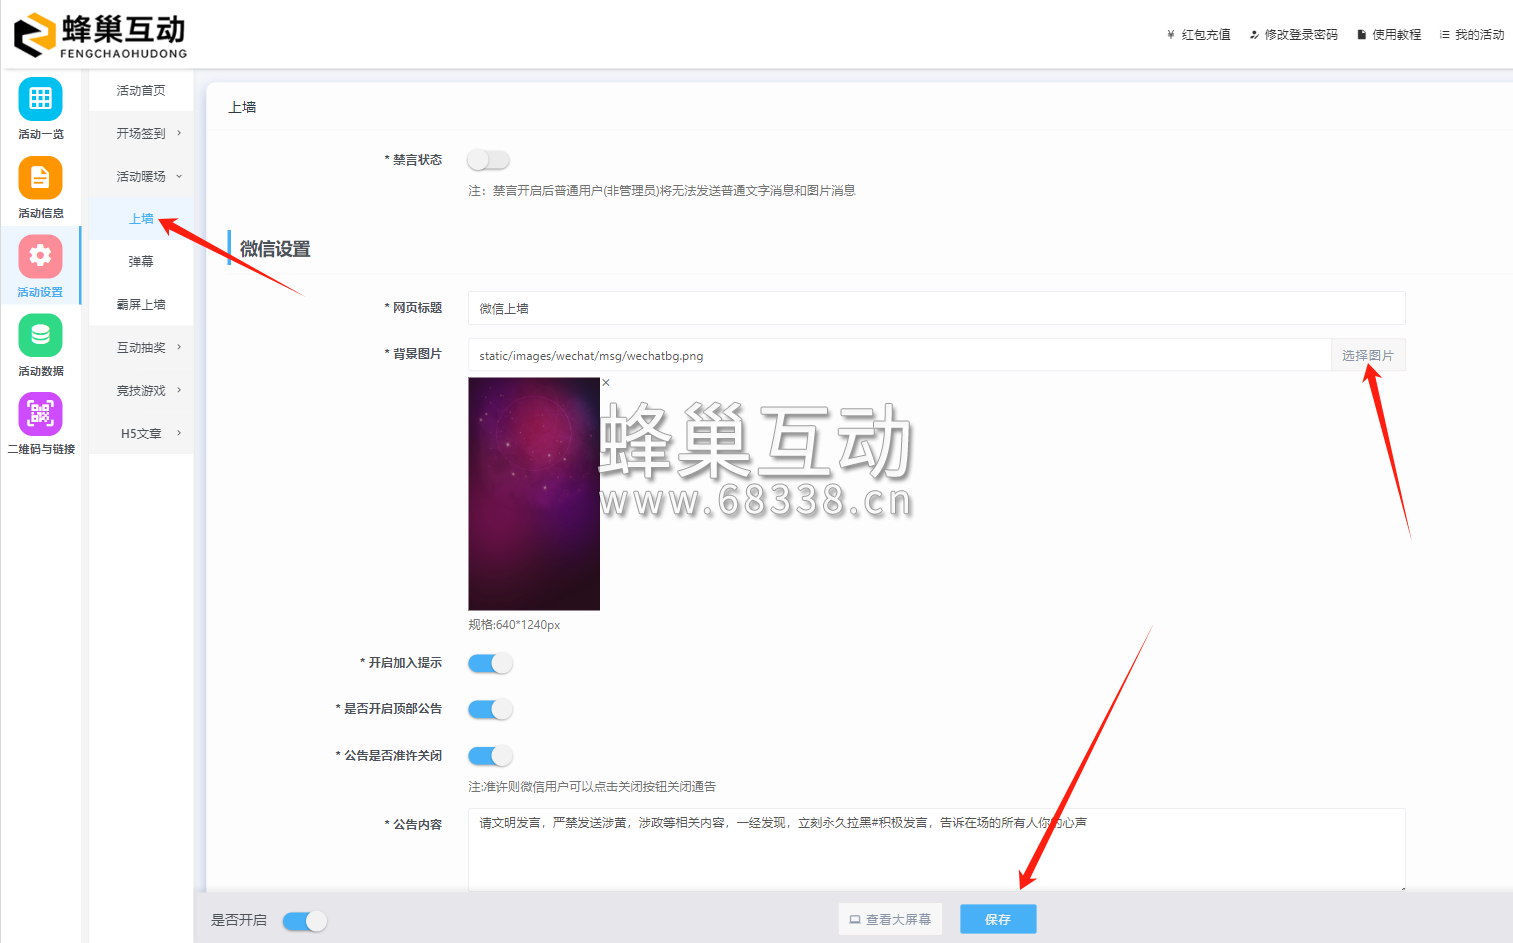The height and width of the screenshot is (943, 1513).
Task: Switch to the 弹幕 menu item
Action: 140,261
